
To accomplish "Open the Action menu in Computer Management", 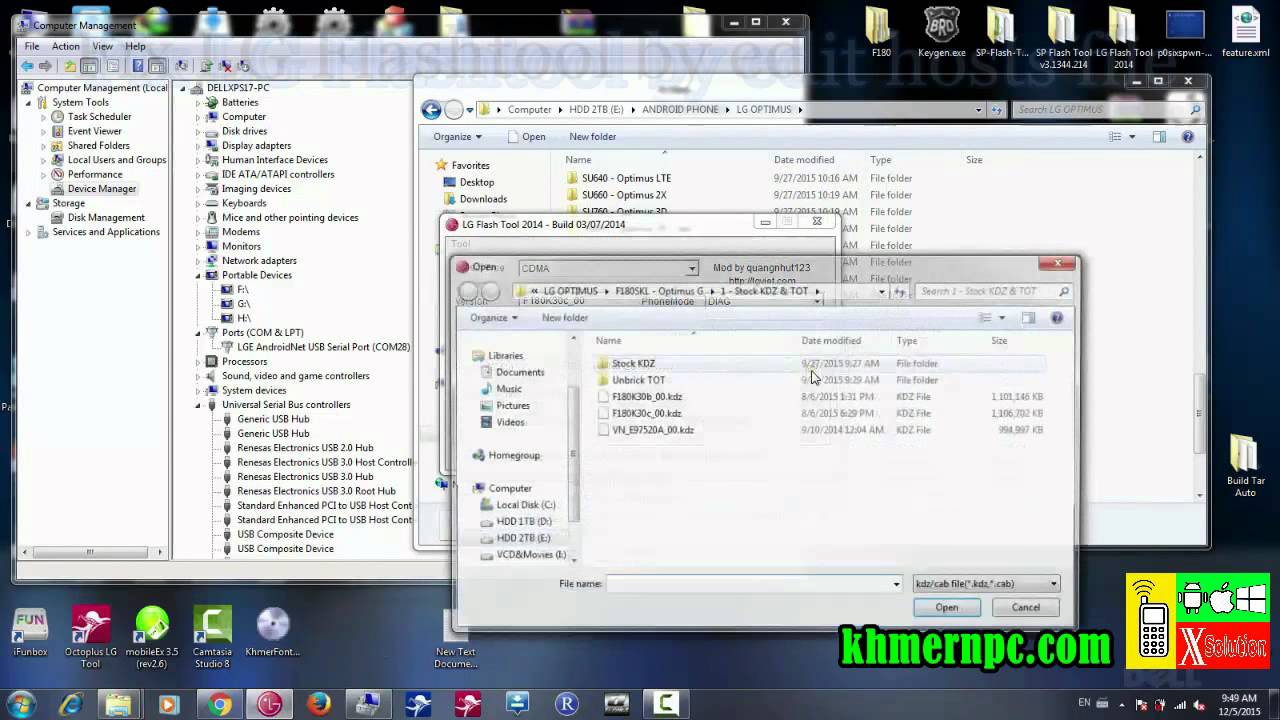I will 65,46.
